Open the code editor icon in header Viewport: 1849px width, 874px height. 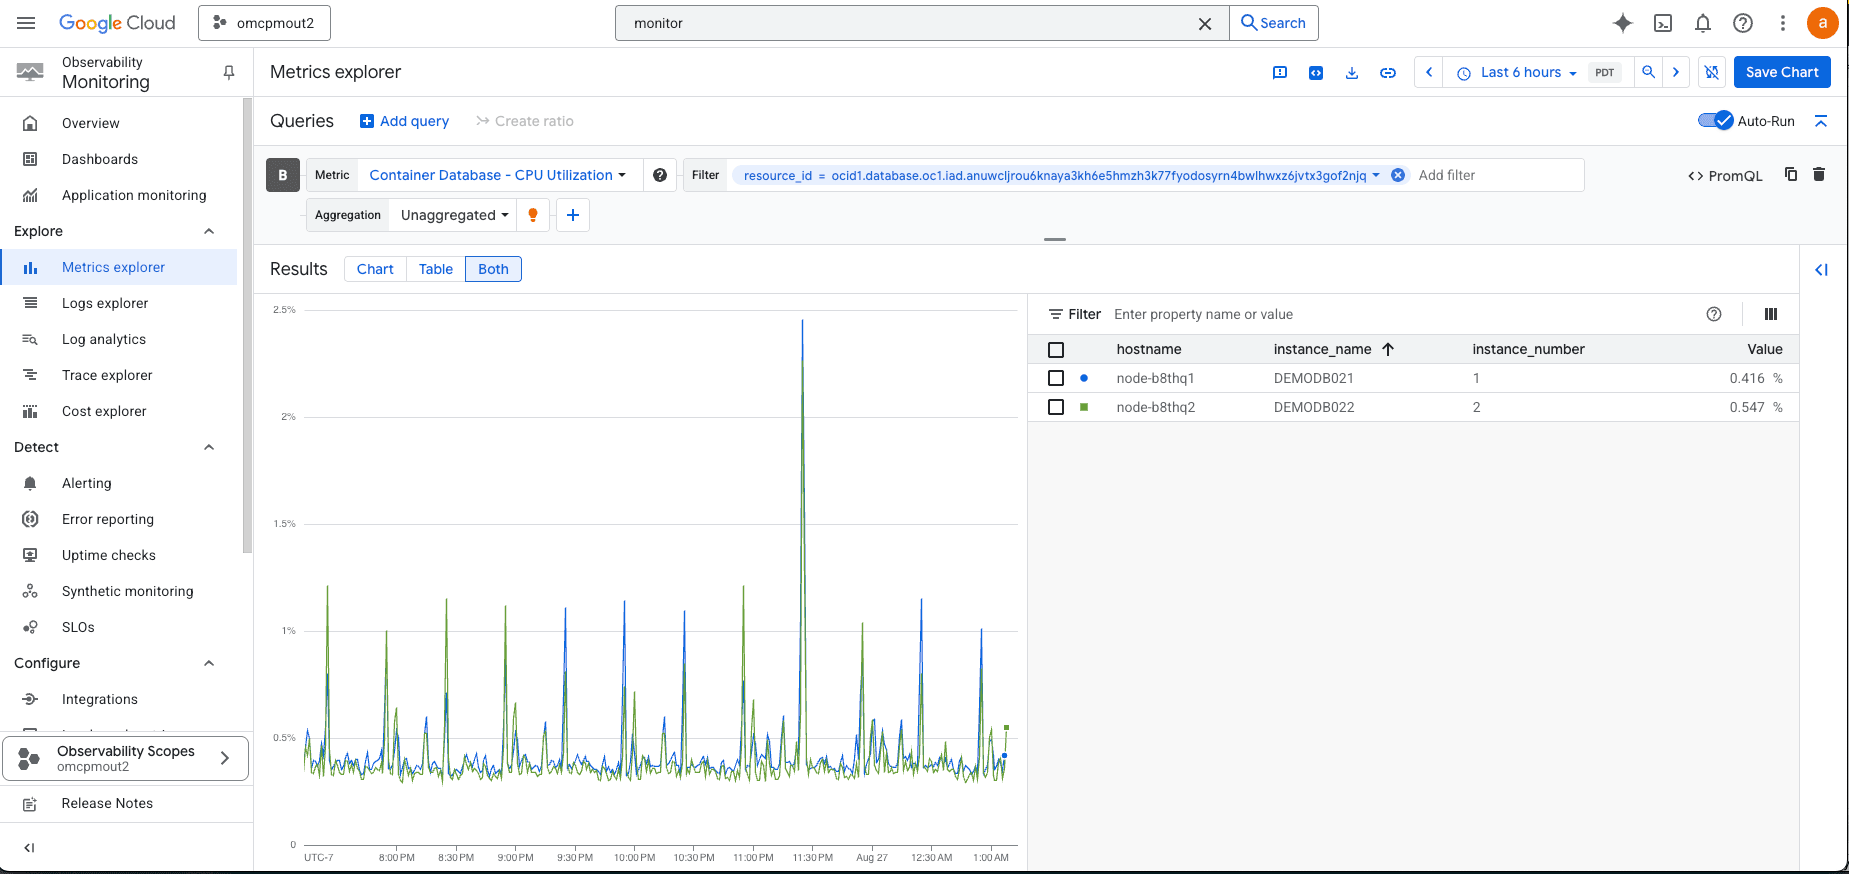[x=1316, y=72]
